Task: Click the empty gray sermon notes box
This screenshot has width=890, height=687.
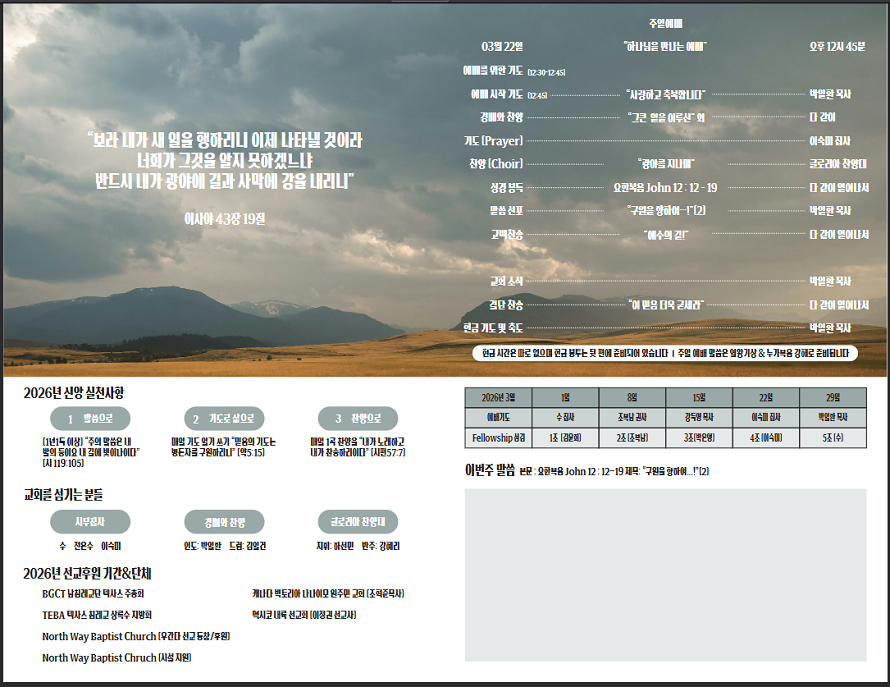Action: 666,575
